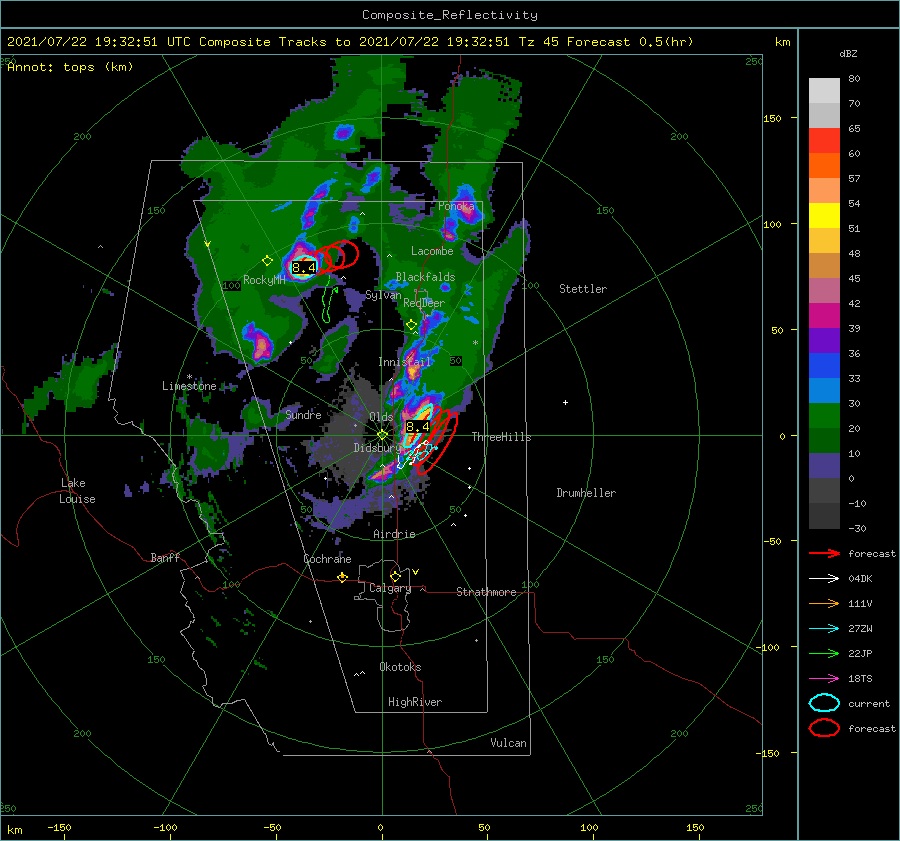
Task: Click the 'Annot: tops (km)' annotation text
Action: click(71, 67)
